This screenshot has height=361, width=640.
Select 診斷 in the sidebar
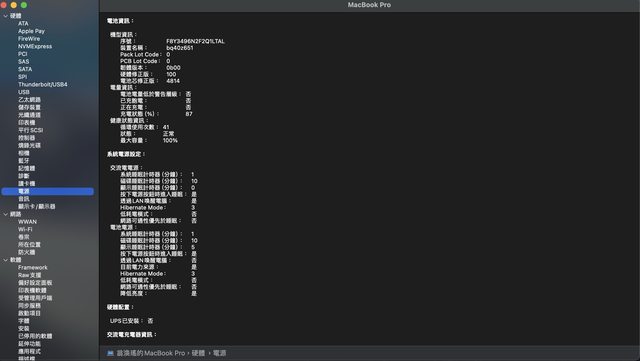[x=24, y=176]
